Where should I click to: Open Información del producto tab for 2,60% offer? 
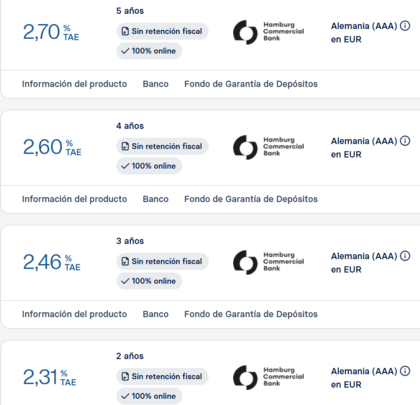tap(74, 199)
